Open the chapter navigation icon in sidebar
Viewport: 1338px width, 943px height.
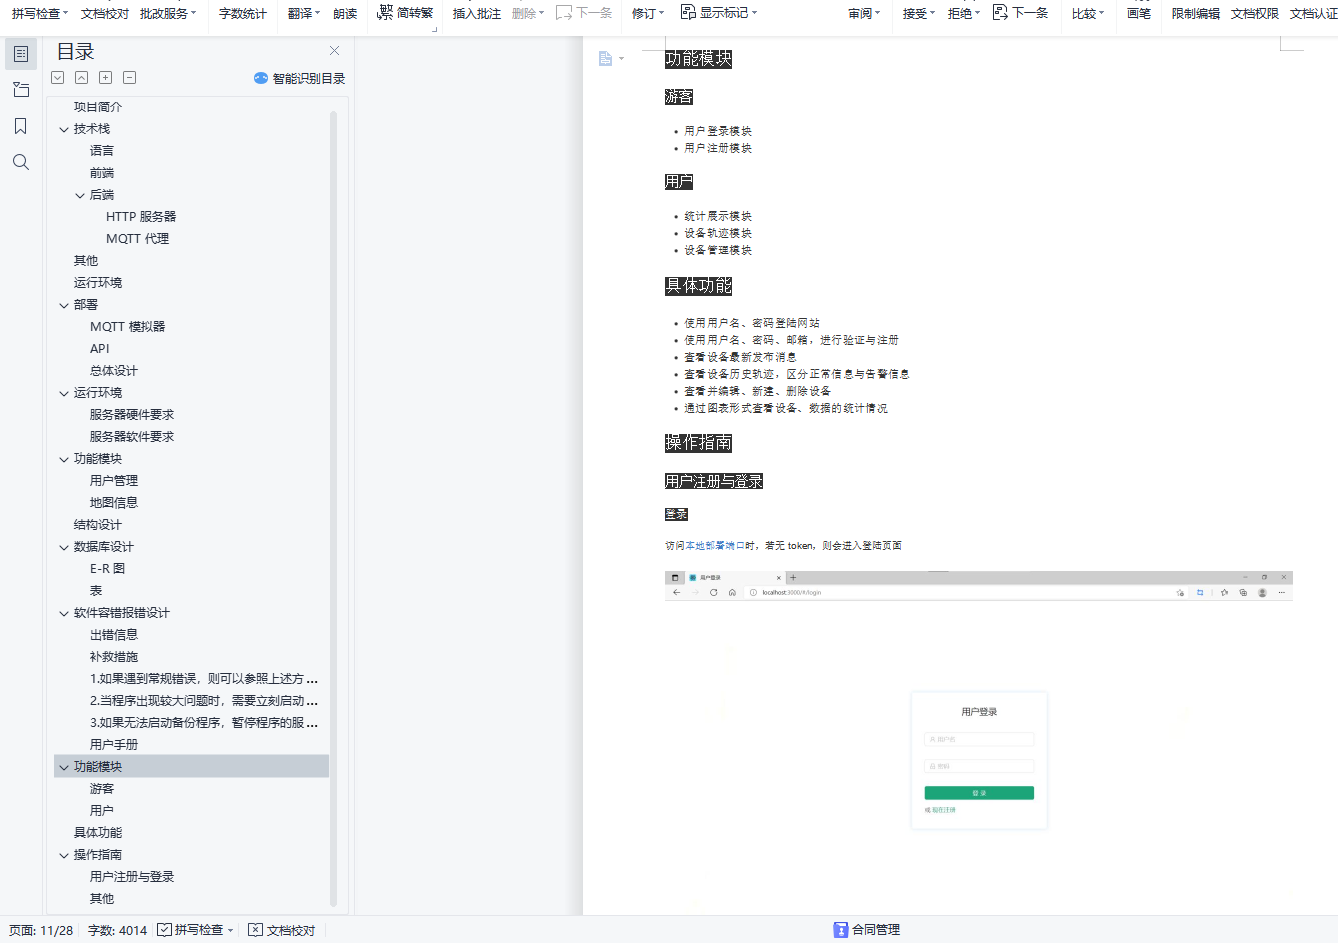pyautogui.click(x=21, y=90)
